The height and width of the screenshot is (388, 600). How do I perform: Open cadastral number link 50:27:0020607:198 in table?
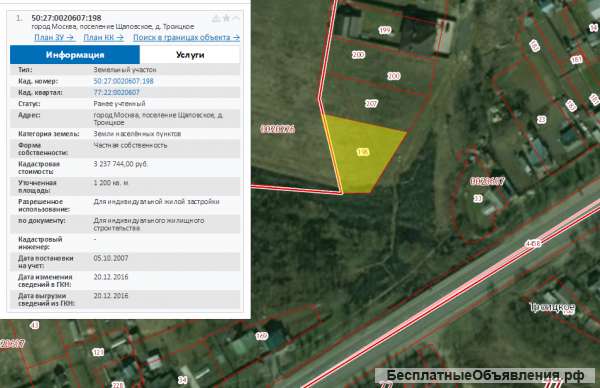coord(123,81)
